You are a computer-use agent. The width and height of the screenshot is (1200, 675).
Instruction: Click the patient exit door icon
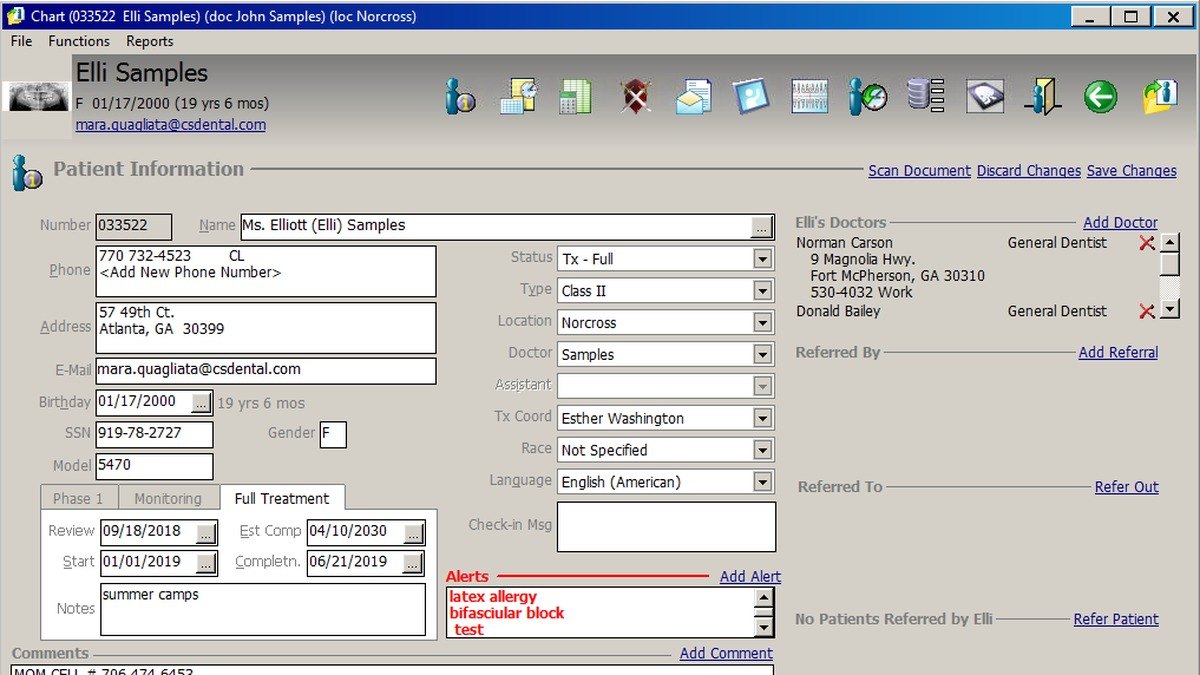(1043, 97)
